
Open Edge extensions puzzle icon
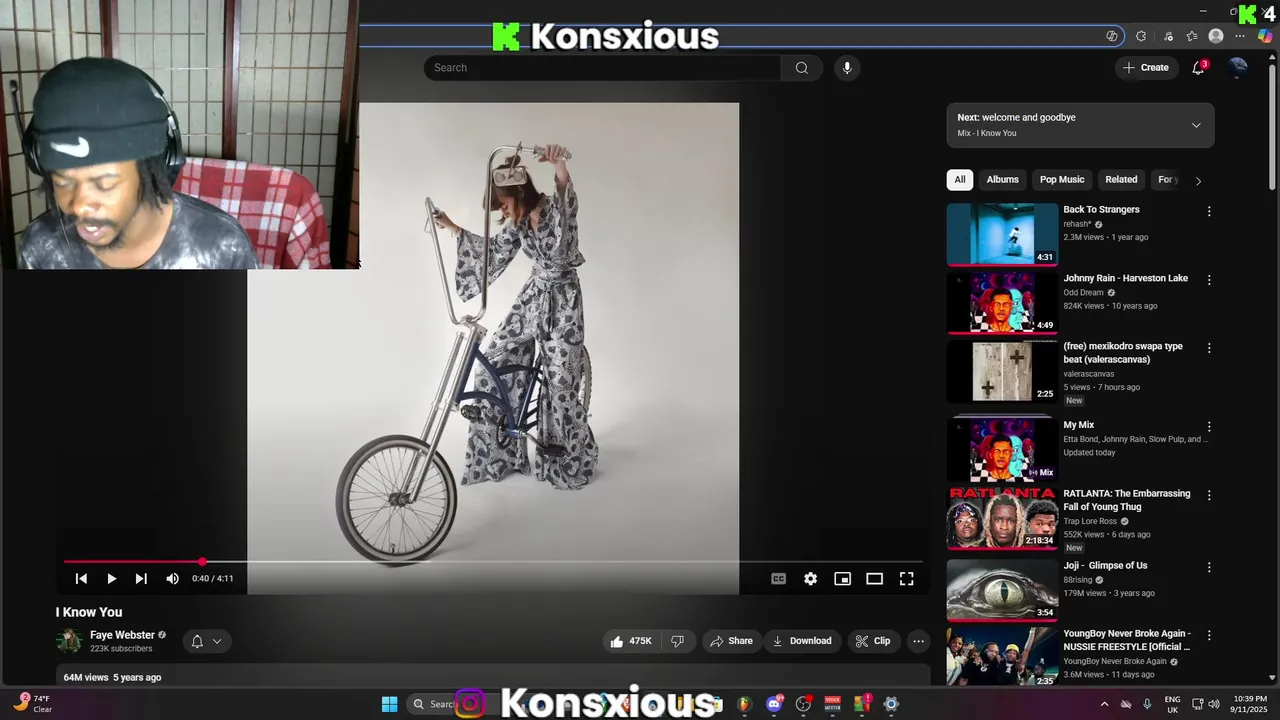point(1141,36)
